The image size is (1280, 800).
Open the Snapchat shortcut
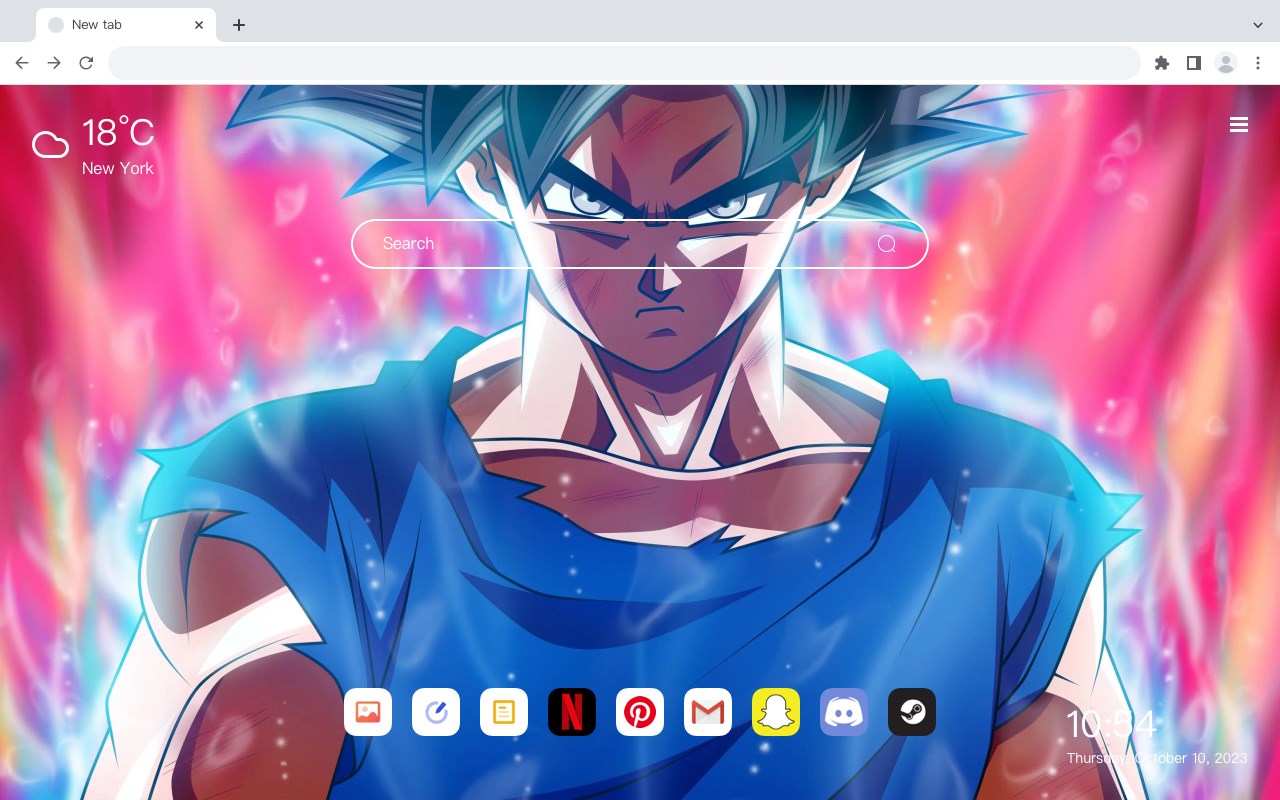click(x=776, y=712)
